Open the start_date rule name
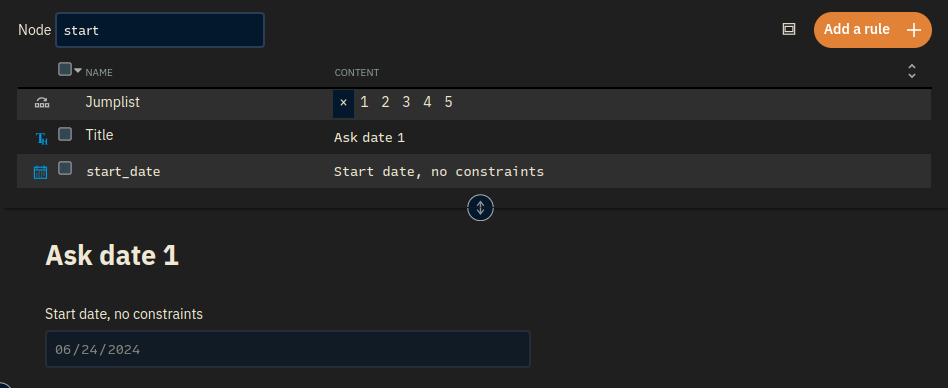The height and width of the screenshot is (388, 948). [123, 172]
